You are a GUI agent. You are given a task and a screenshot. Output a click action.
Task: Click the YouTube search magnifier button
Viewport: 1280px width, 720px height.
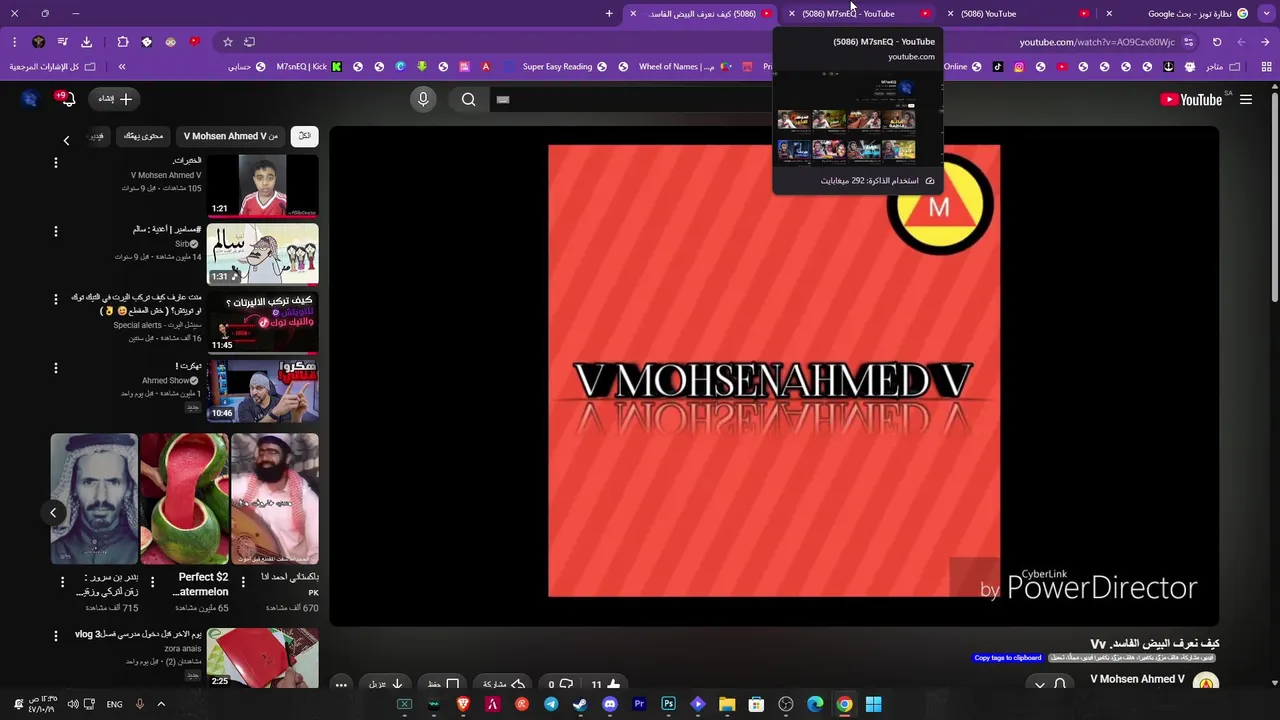(468, 99)
